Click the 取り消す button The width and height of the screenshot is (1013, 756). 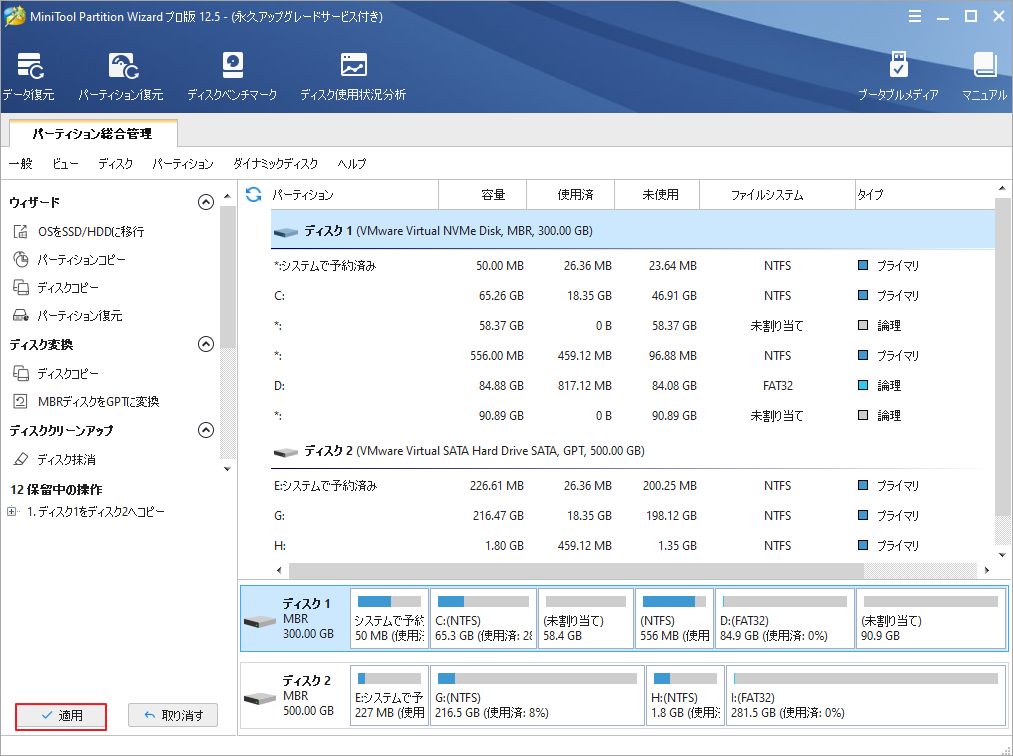[x=173, y=716]
